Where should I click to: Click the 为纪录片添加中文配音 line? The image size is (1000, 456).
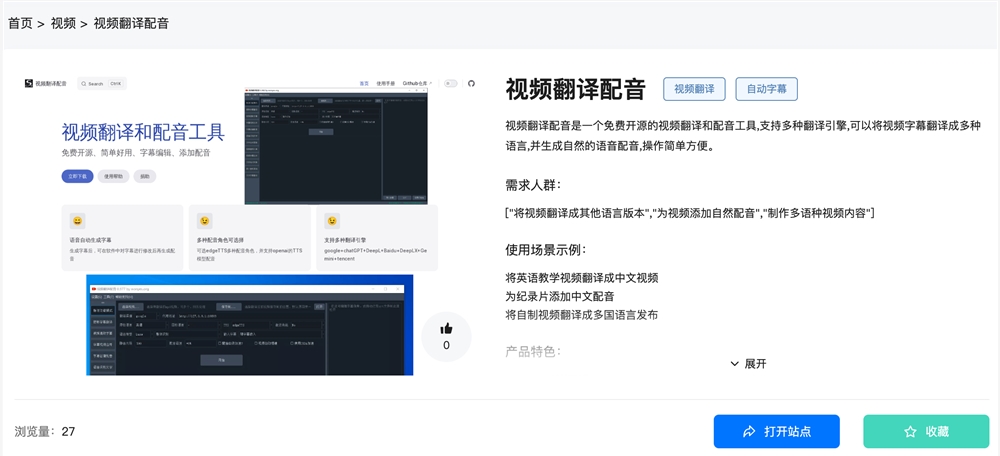coord(559,297)
